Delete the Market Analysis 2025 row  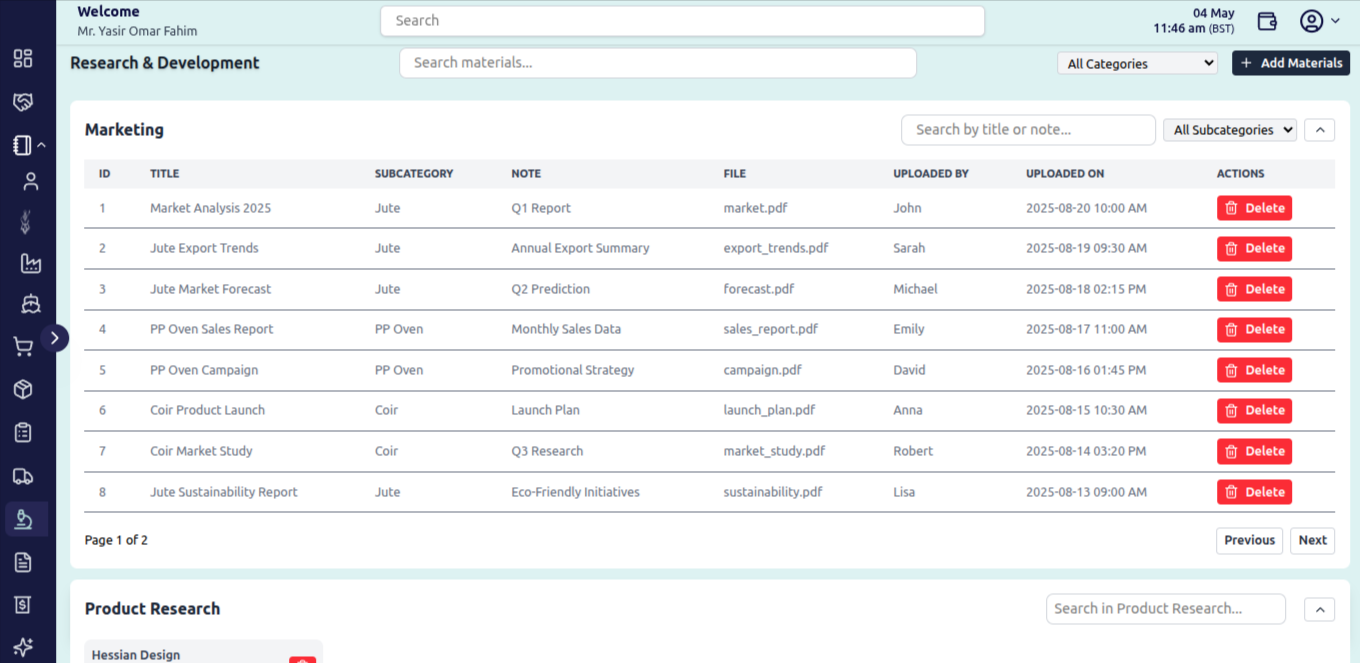[1254, 208]
